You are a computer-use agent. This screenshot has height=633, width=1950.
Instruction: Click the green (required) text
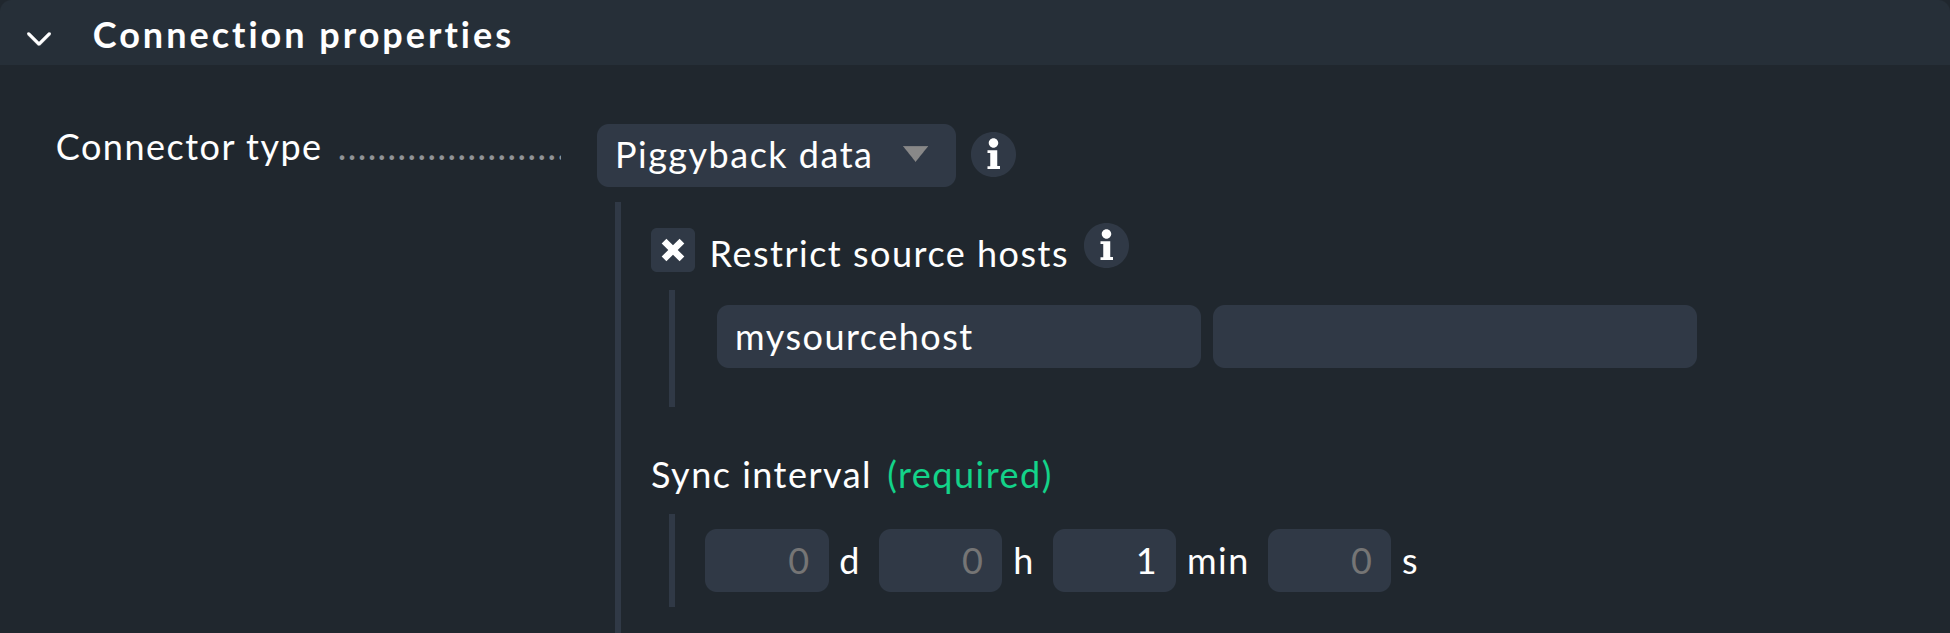[x=969, y=475]
